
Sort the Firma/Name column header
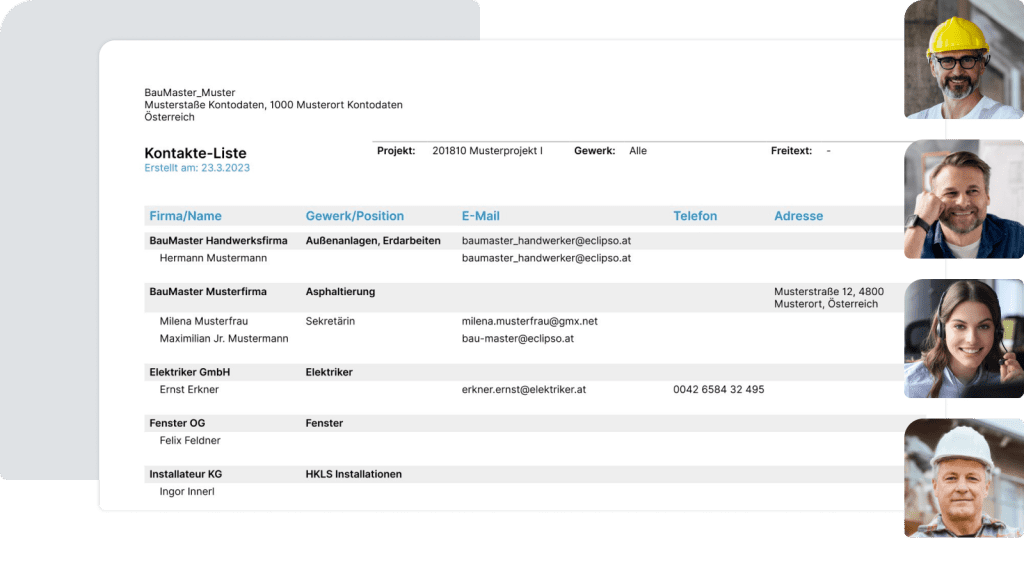184,216
